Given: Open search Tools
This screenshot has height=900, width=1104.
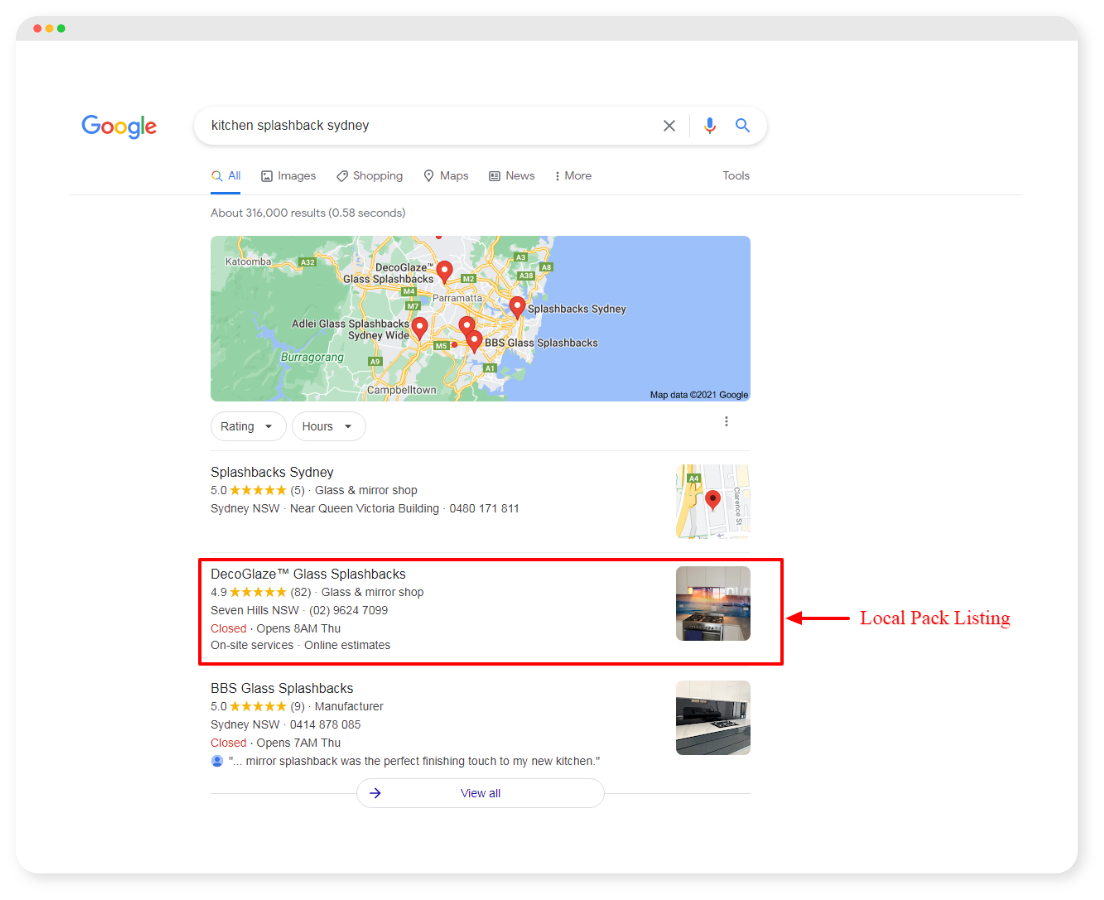Looking at the screenshot, I should 736,176.
